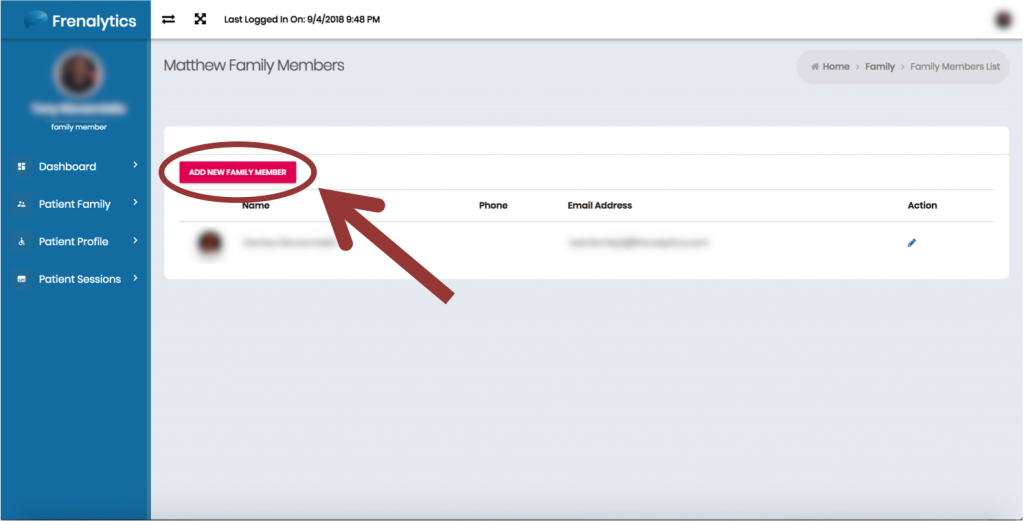Expand the Patient Sessions chevron

coord(135,277)
